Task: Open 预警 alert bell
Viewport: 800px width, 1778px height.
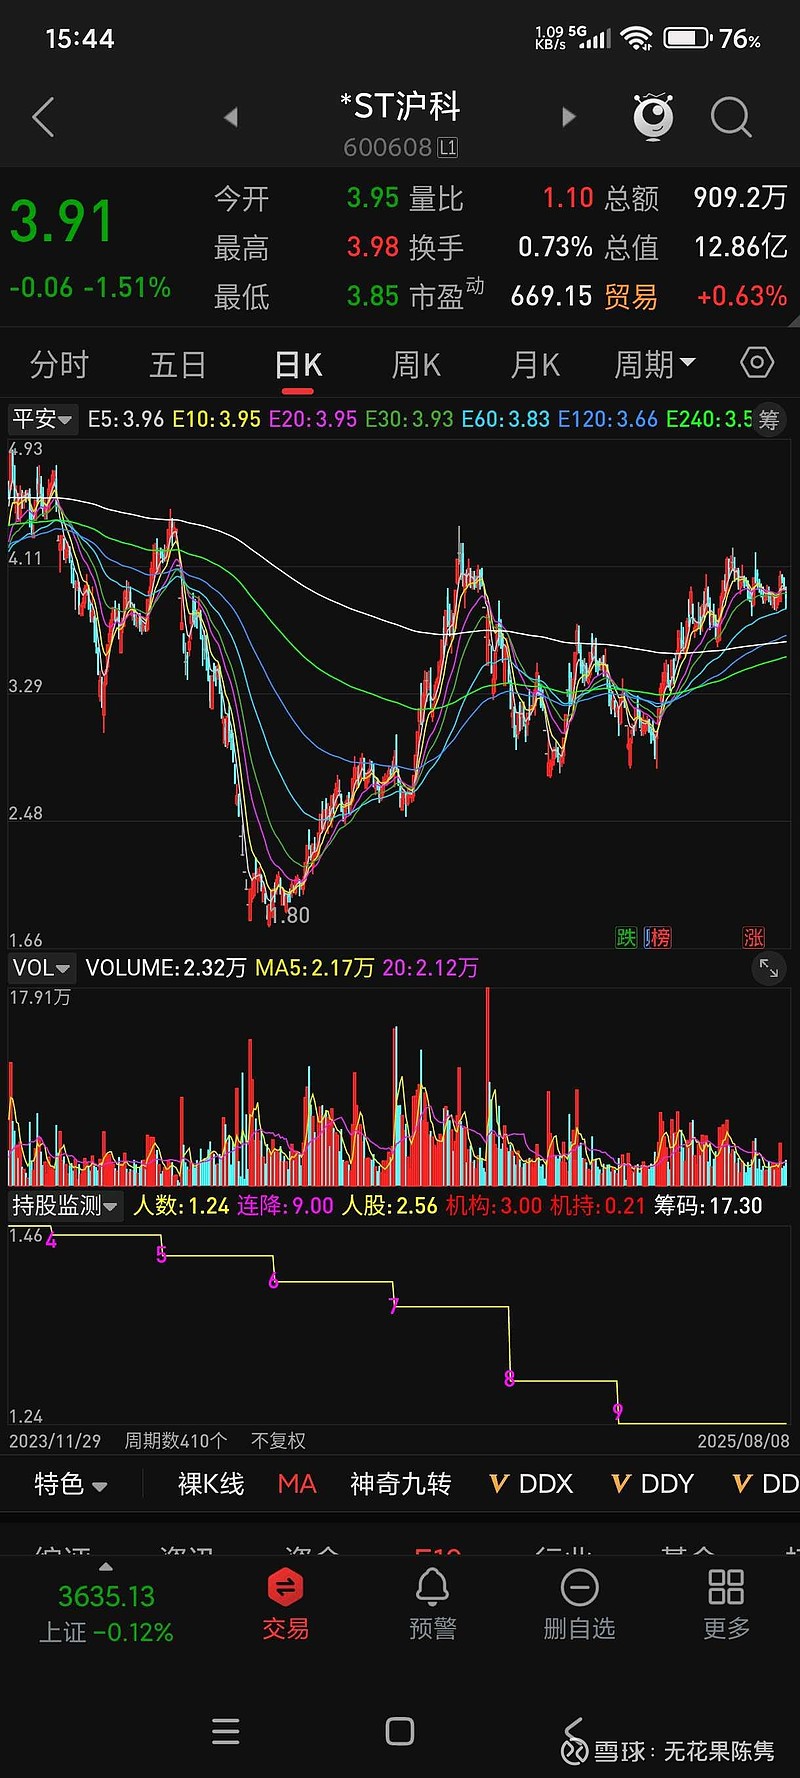Action: point(433,1605)
